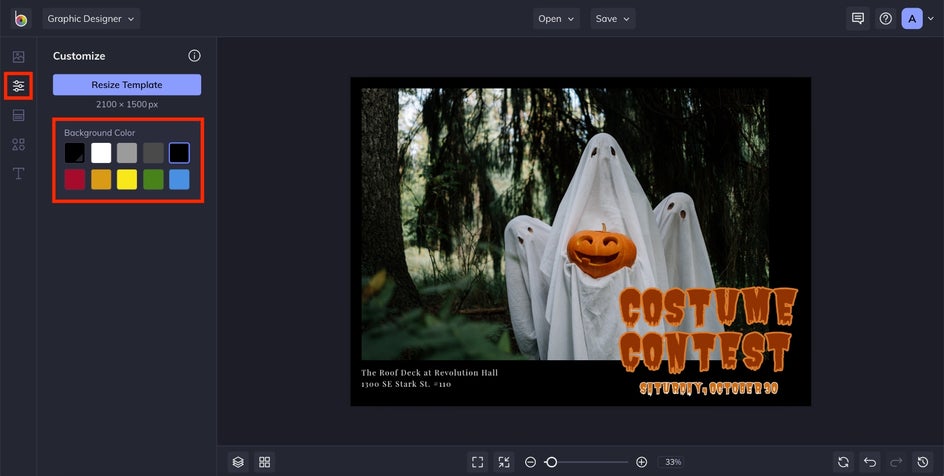The height and width of the screenshot is (476, 944).
Task: Open the Templates sidebar icon
Action: [x=18, y=115]
